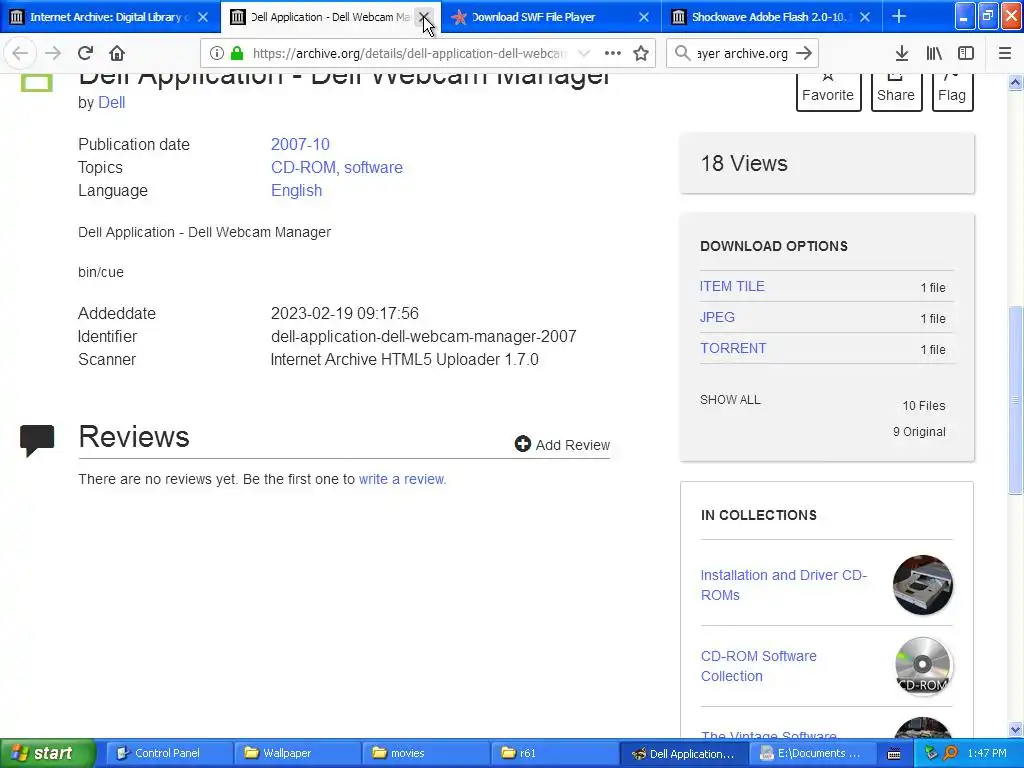Click the search box text field
Image resolution: width=1024 pixels, height=768 pixels.
point(743,53)
